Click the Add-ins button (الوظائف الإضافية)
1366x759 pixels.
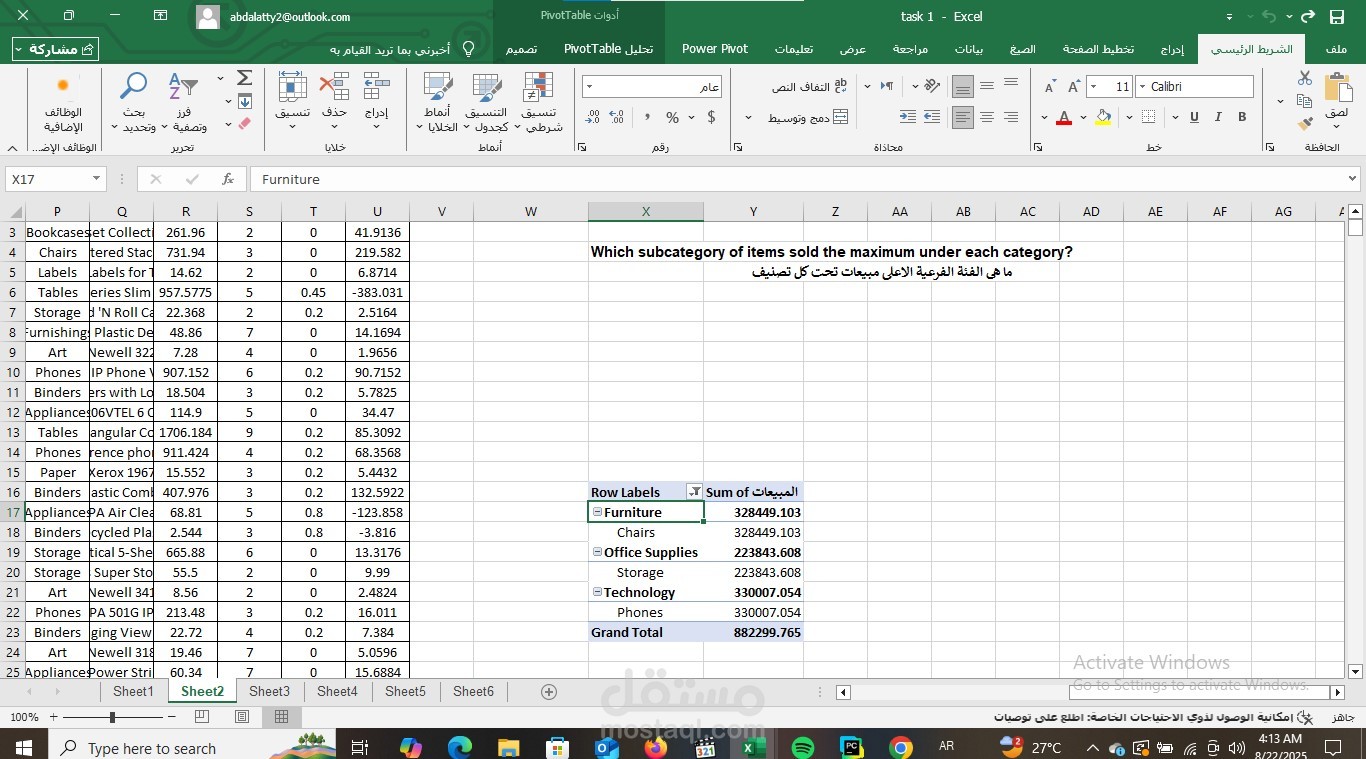point(63,103)
